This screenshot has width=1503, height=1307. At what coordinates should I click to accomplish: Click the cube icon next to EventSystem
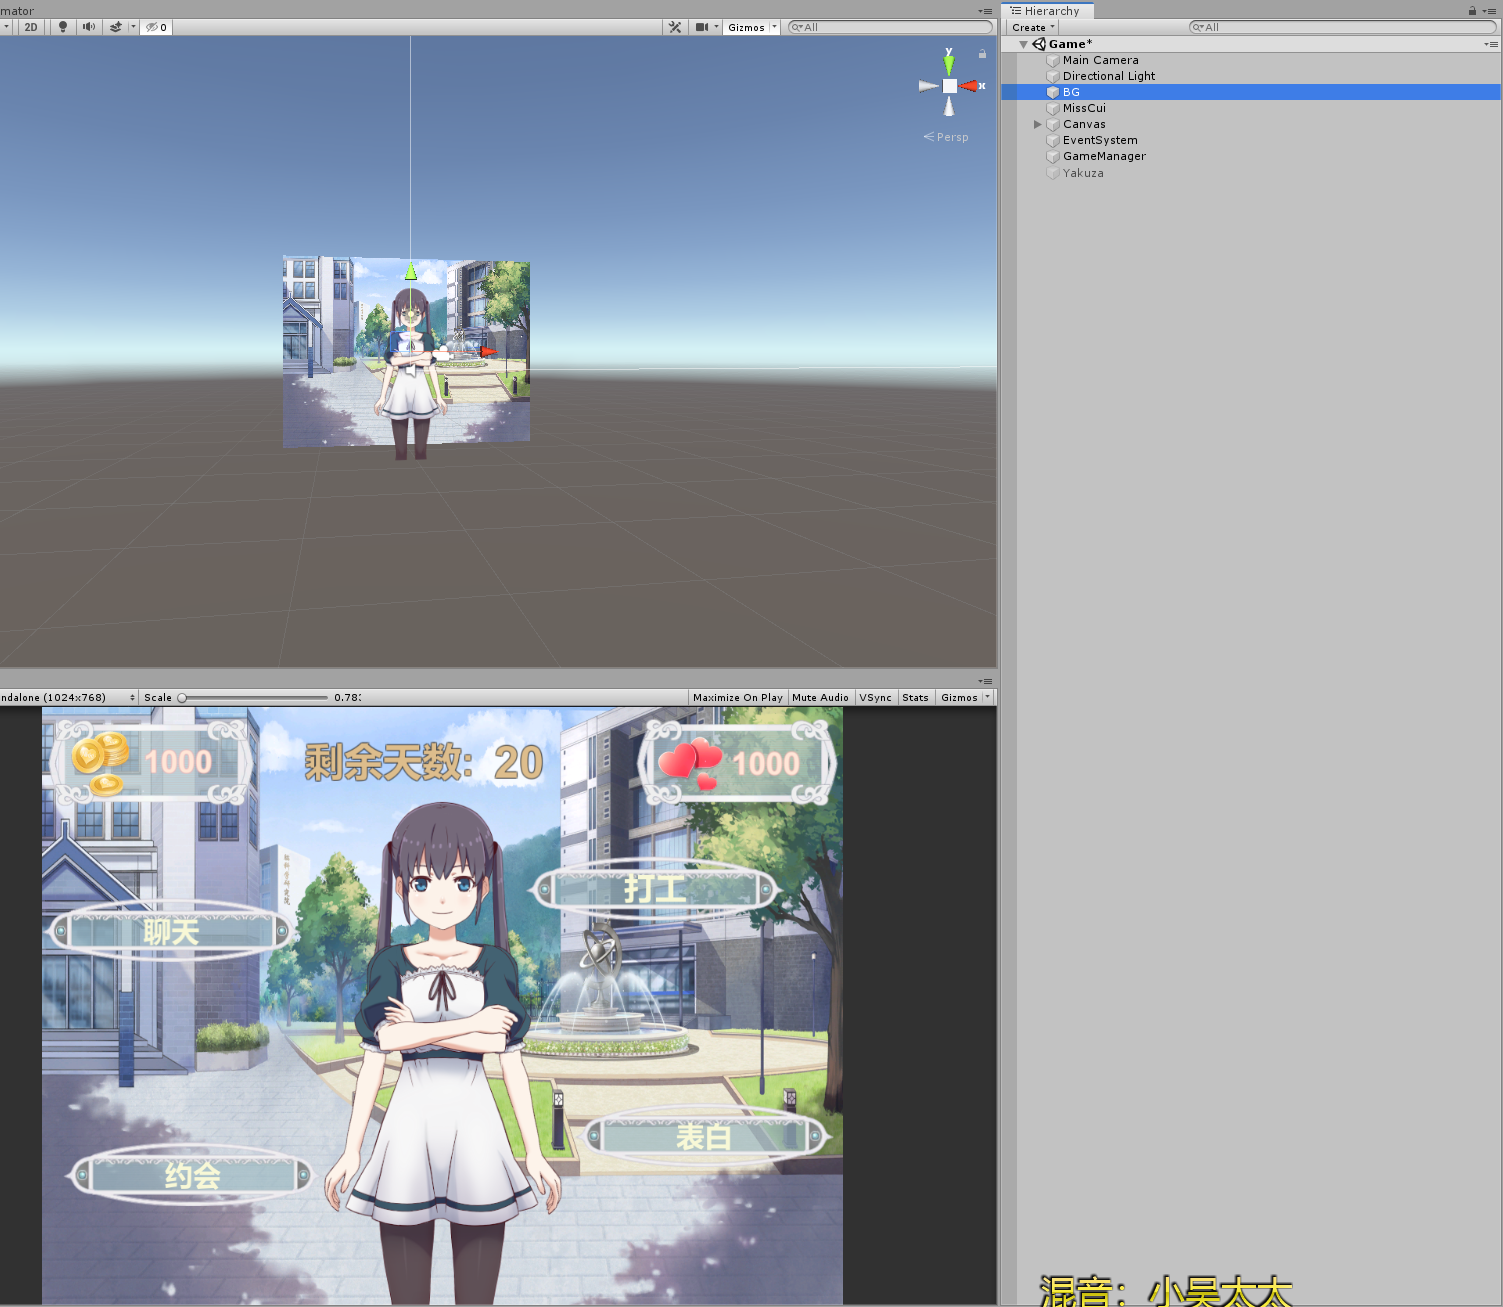pyautogui.click(x=1053, y=140)
